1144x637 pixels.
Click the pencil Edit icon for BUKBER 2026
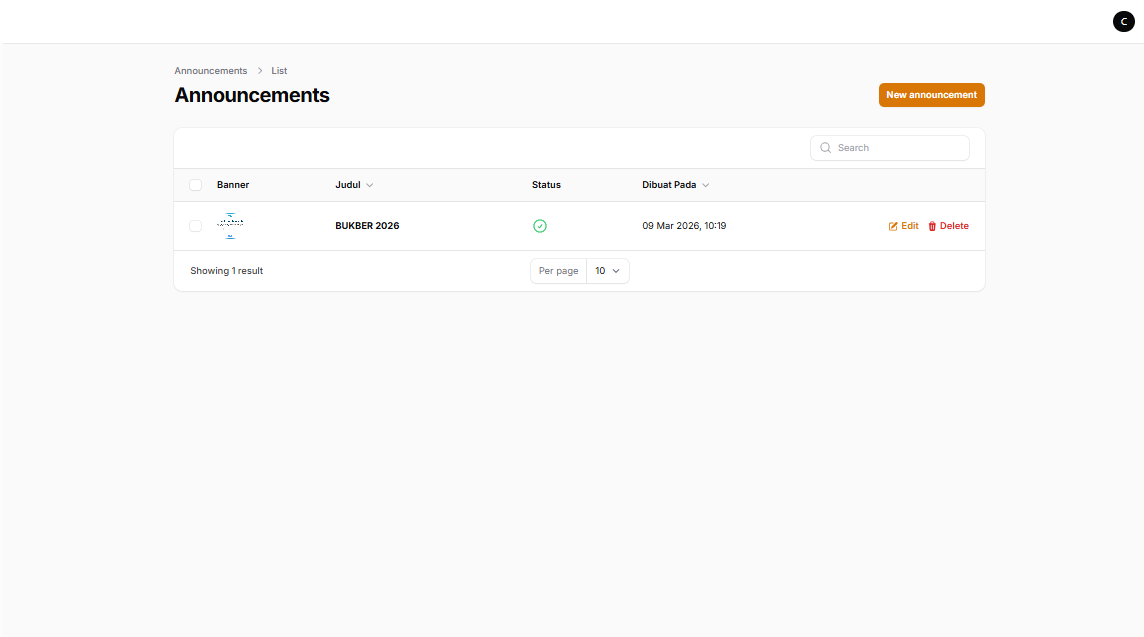pos(893,226)
